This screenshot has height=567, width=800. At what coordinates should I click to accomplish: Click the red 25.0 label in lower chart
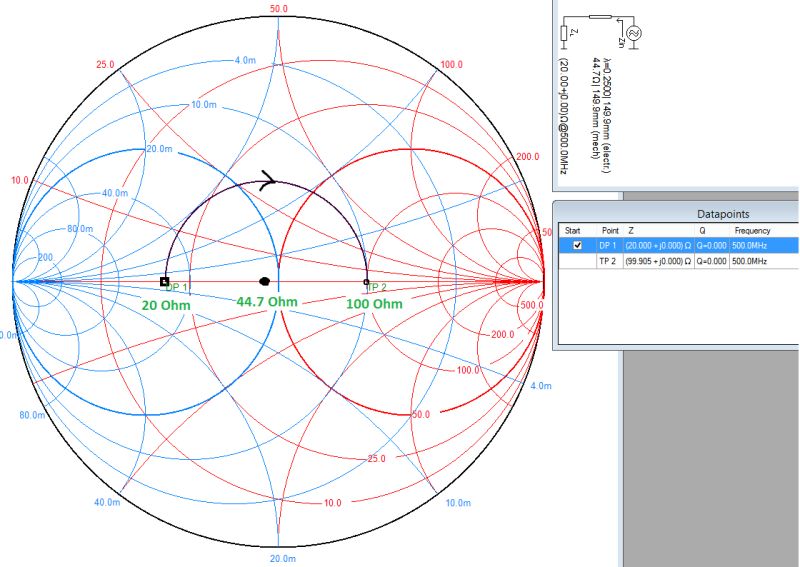point(377,458)
